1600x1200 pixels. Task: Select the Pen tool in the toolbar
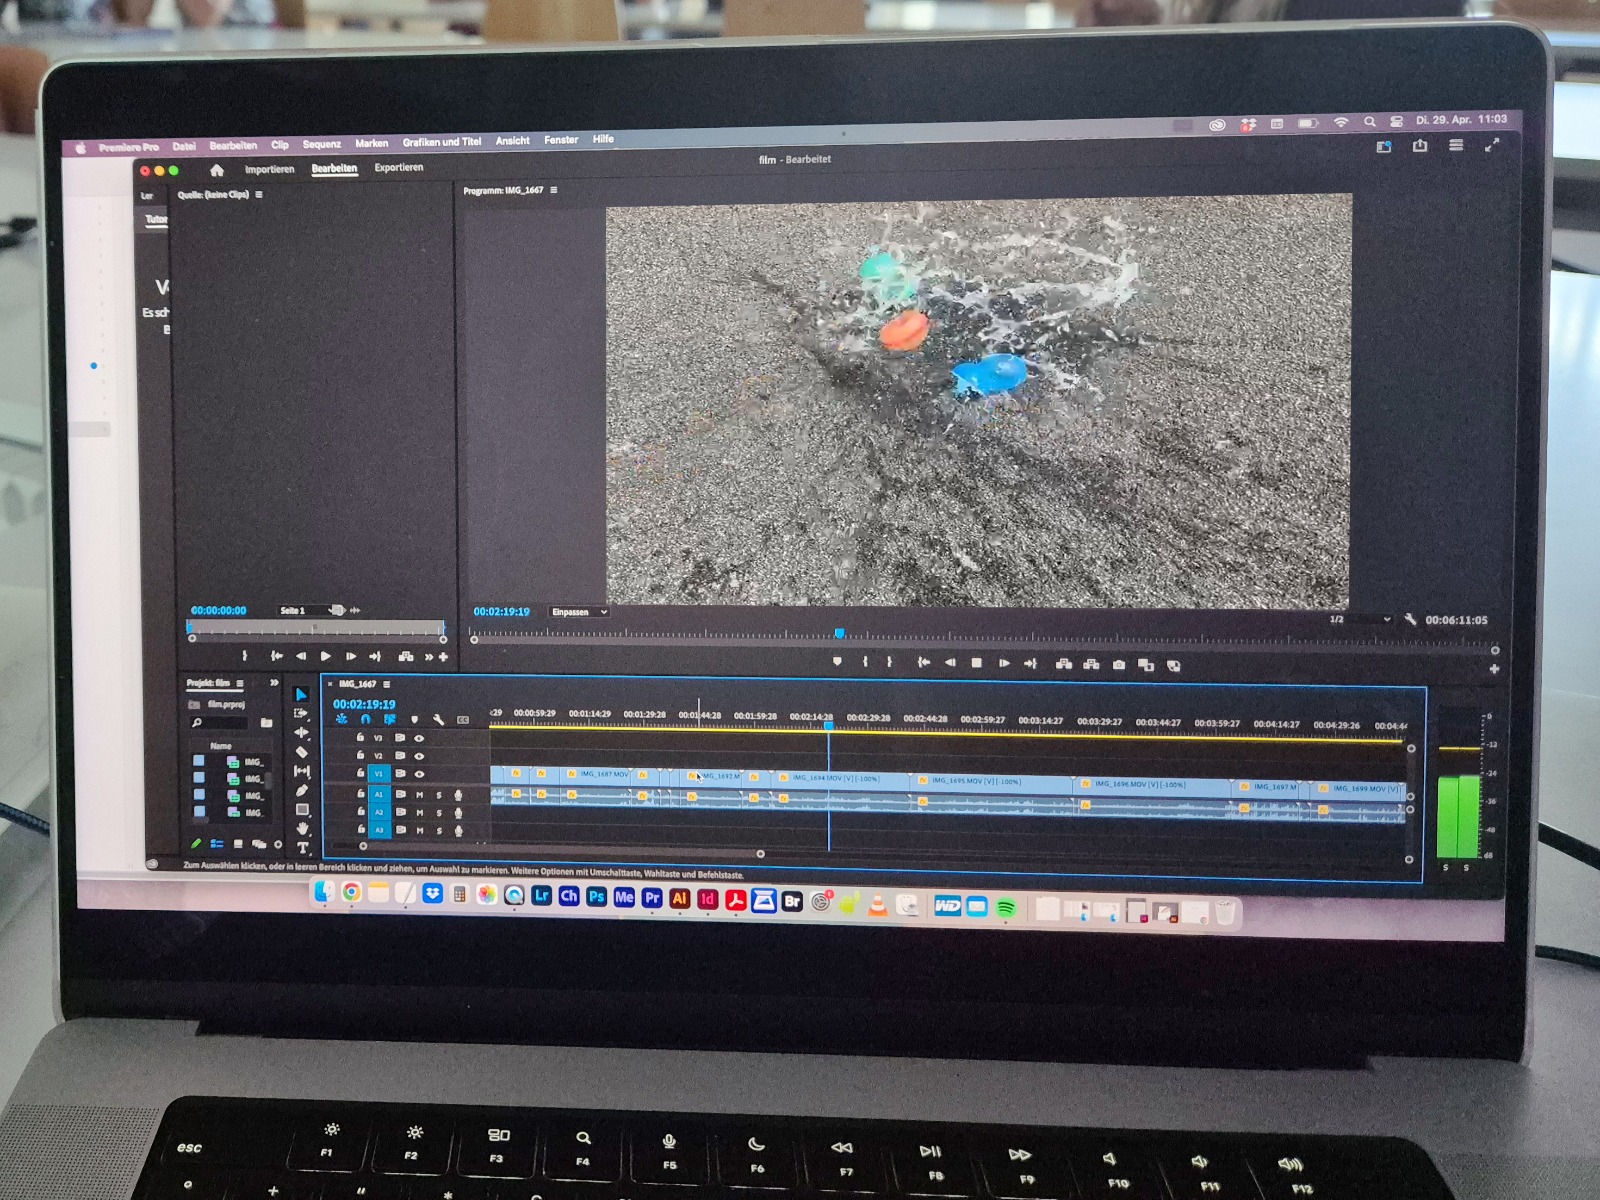pos(302,790)
